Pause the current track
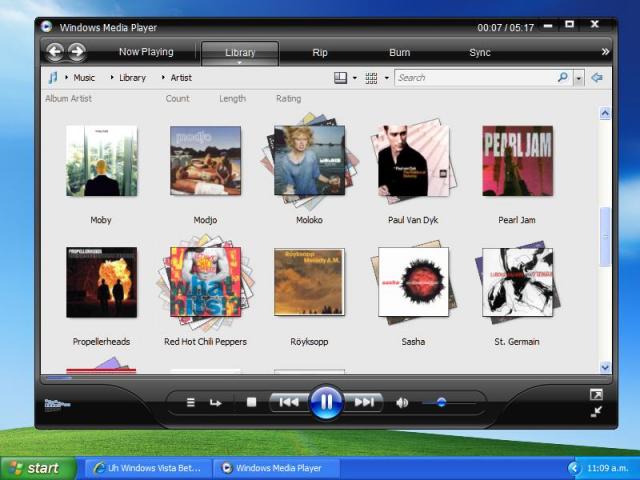The height and width of the screenshot is (480, 640). (326, 402)
